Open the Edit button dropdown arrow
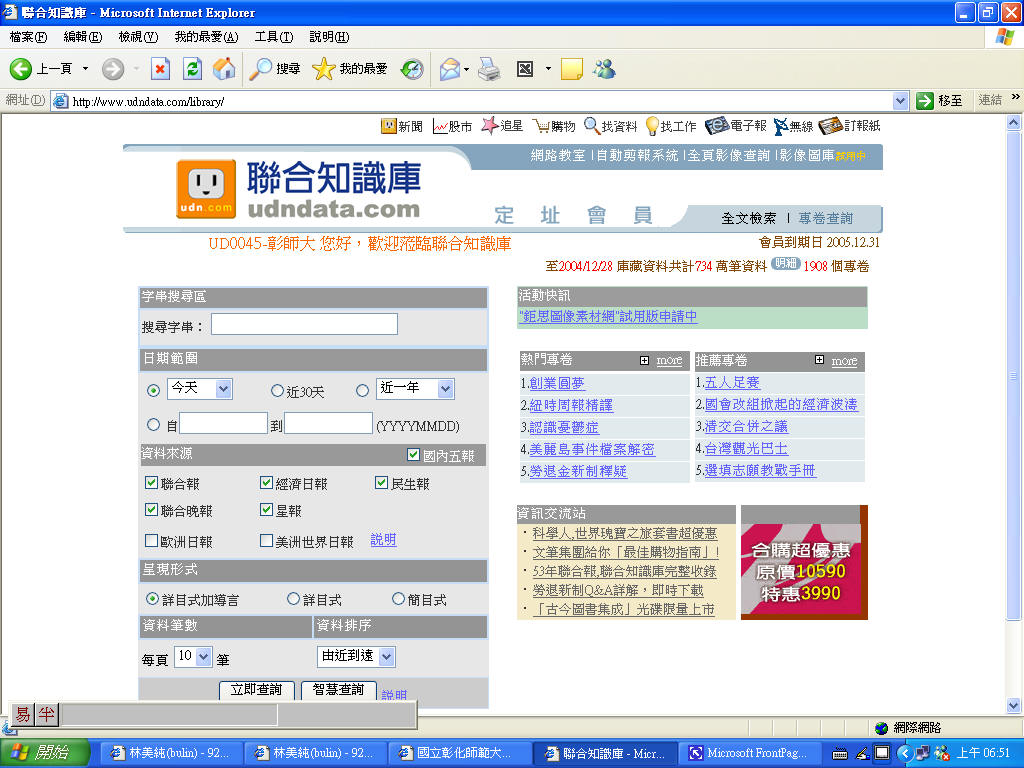1024x768 pixels. click(x=548, y=69)
